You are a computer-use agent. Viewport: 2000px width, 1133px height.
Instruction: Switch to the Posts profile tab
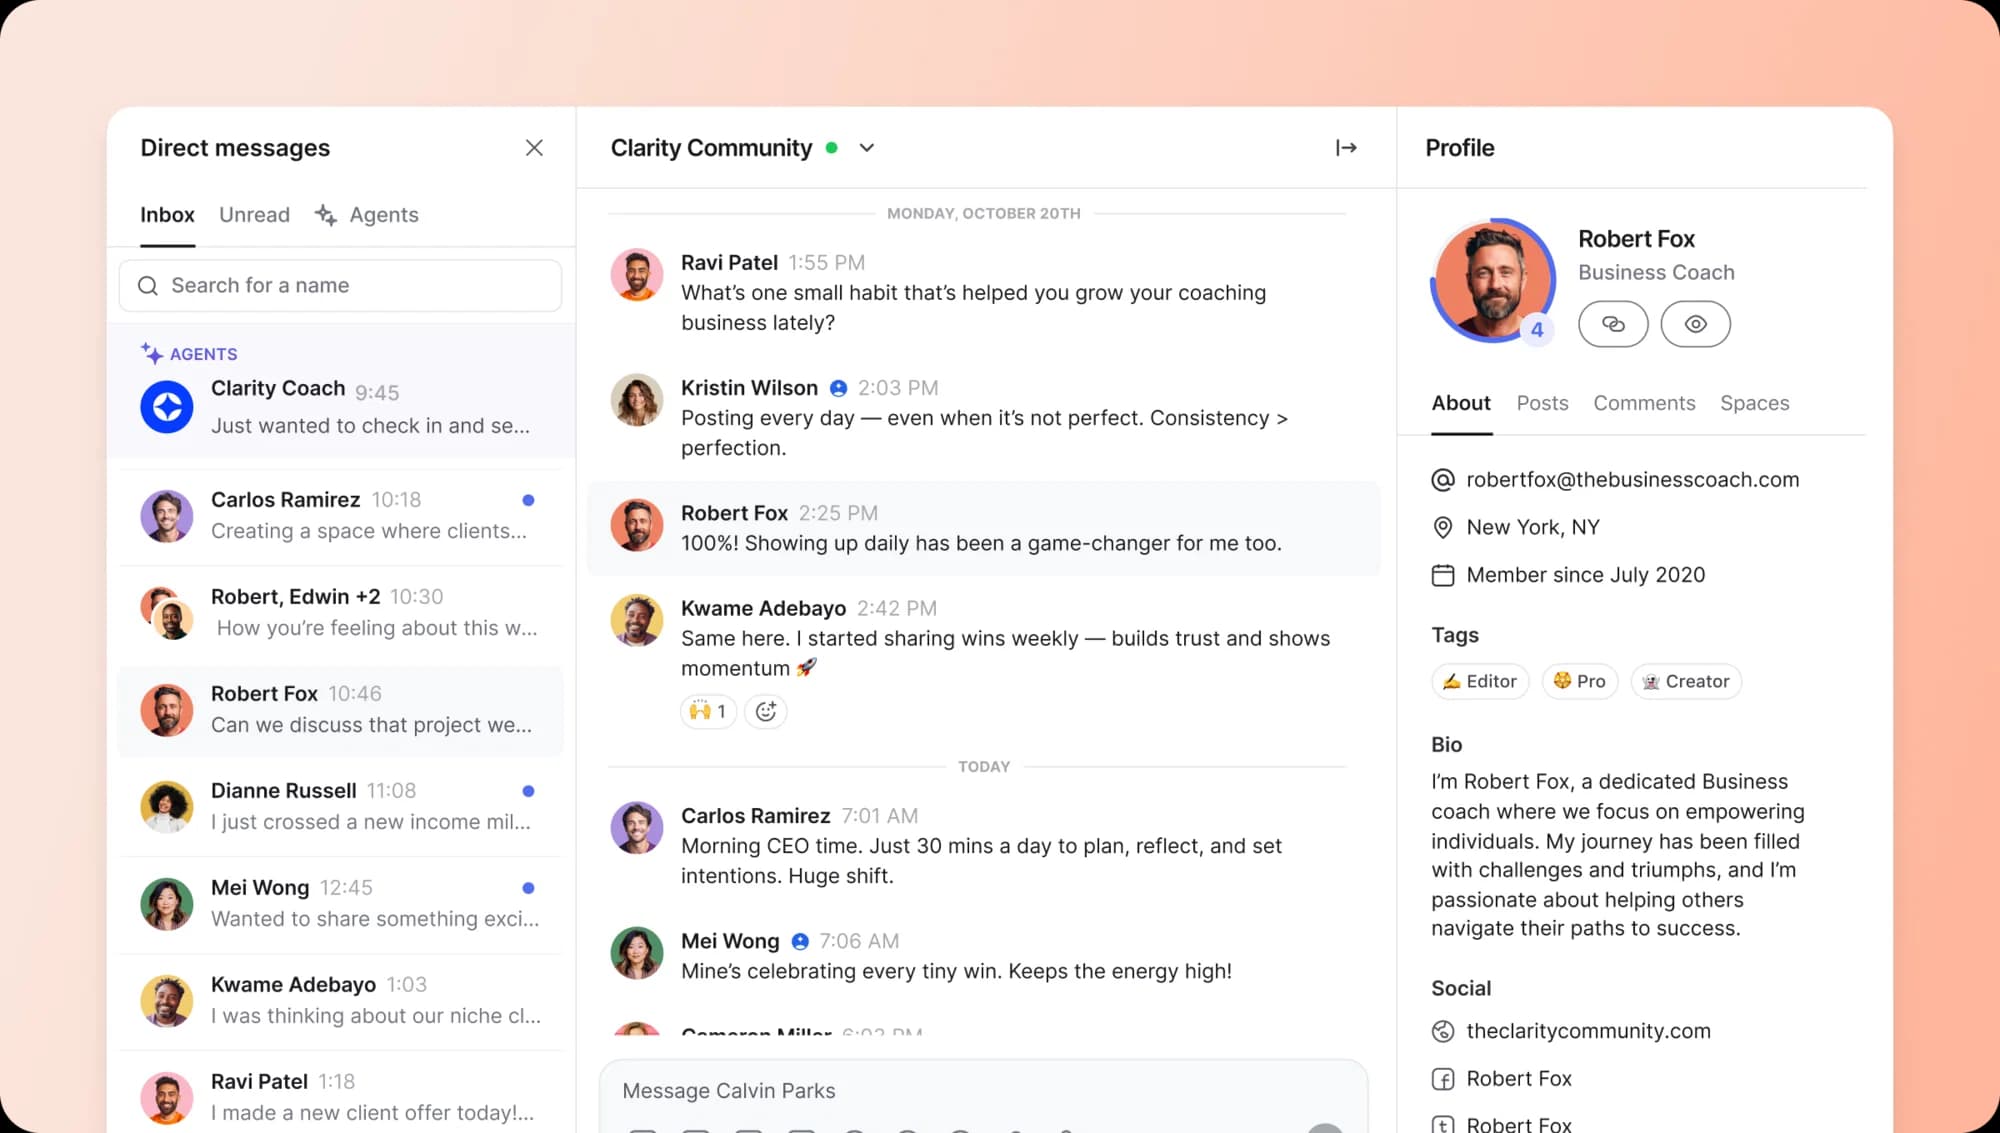[x=1542, y=403]
